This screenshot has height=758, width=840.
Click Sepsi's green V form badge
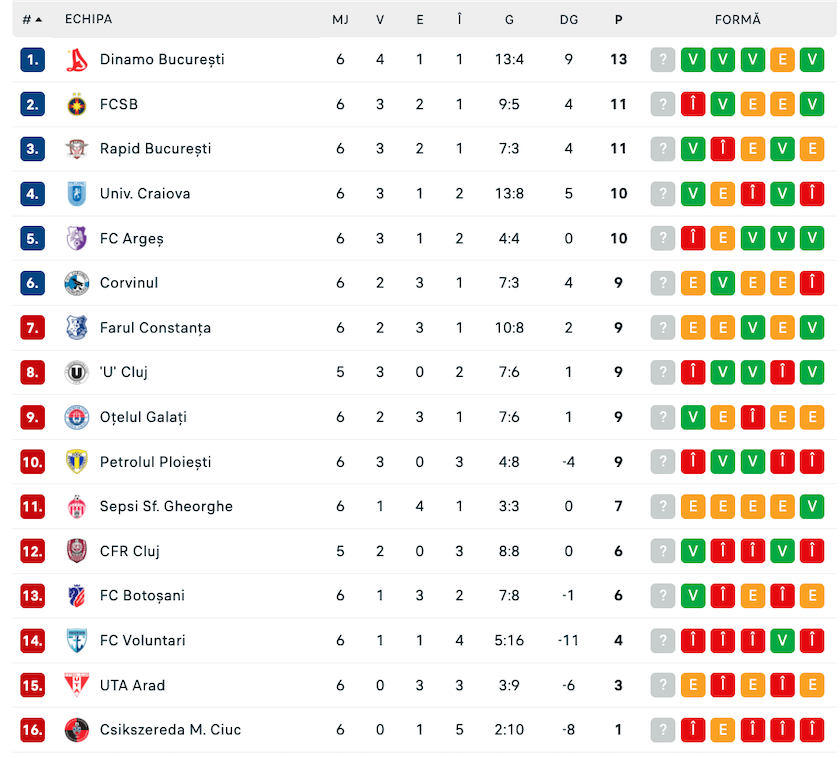(812, 506)
